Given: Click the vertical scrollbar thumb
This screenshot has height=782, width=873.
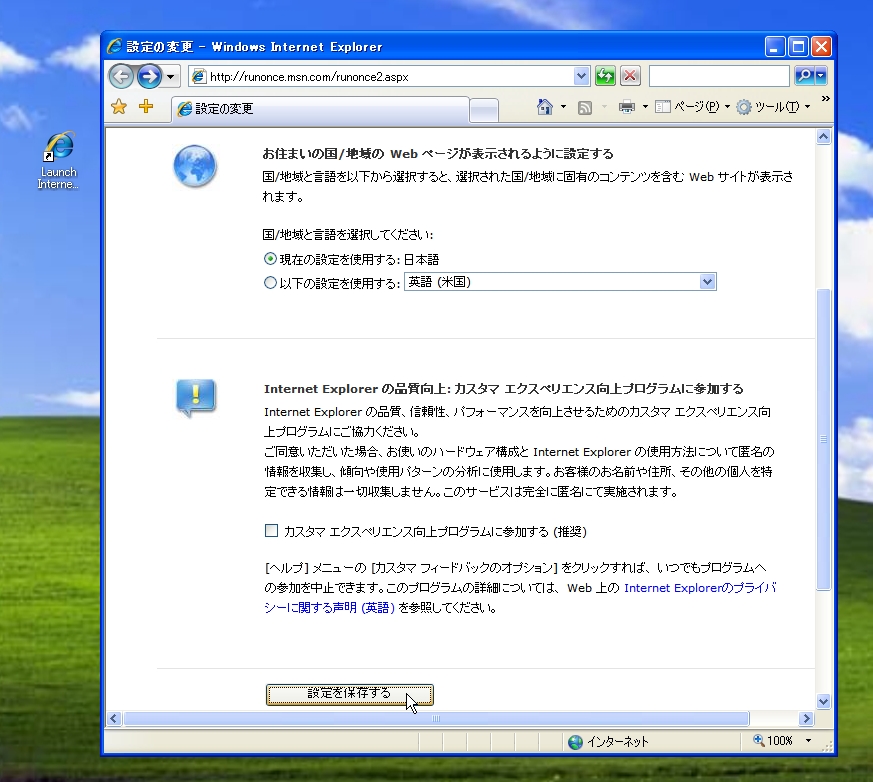Looking at the screenshot, I should tap(823, 439).
